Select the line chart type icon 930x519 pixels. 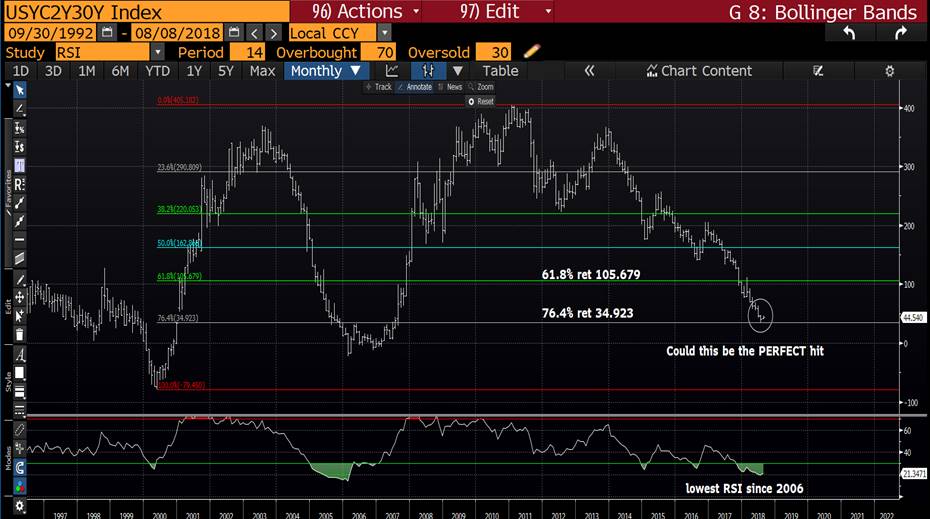click(x=392, y=71)
